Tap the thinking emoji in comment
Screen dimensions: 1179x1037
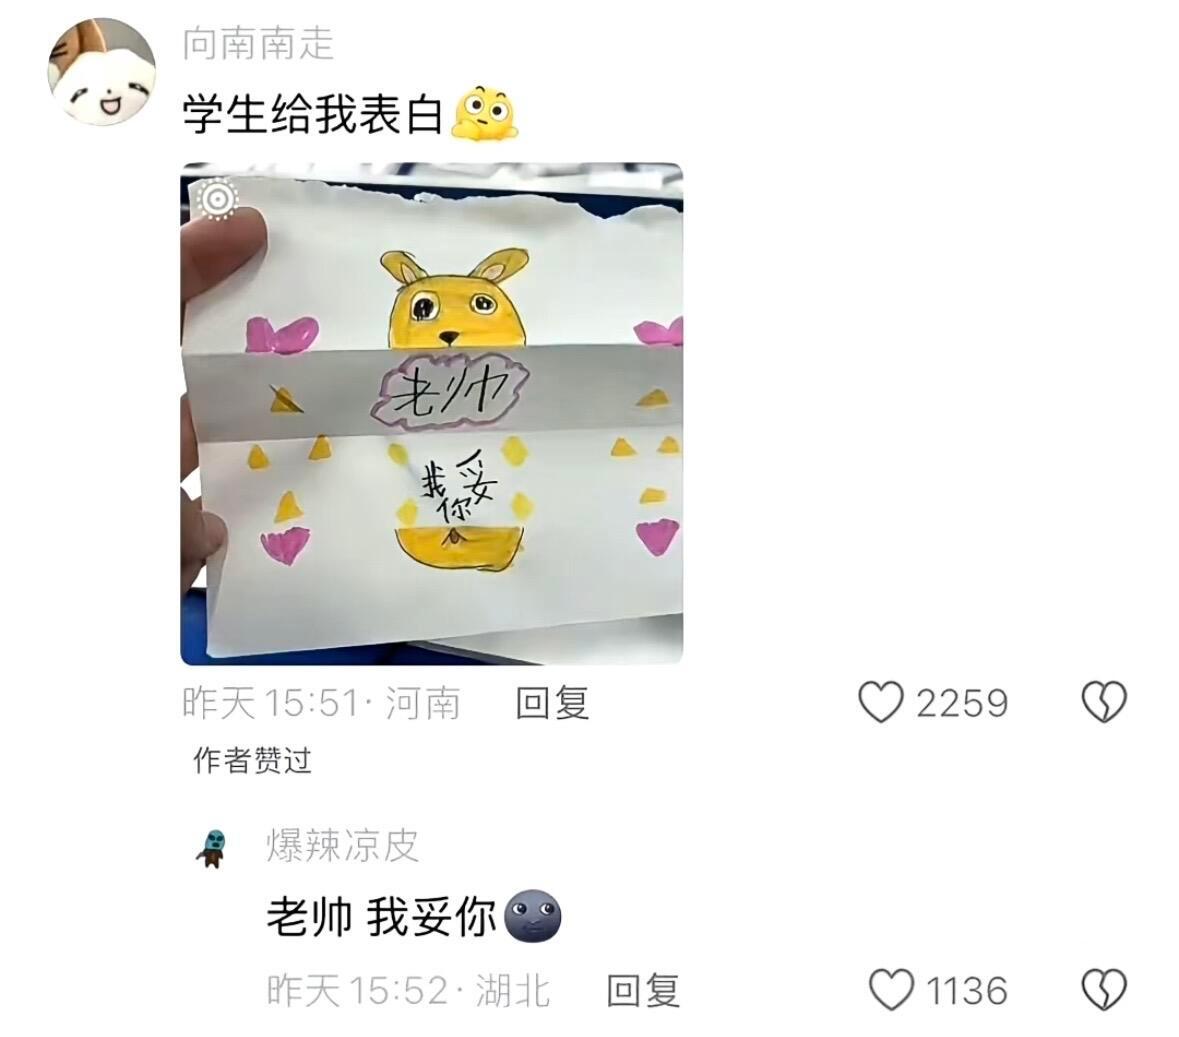point(485,114)
